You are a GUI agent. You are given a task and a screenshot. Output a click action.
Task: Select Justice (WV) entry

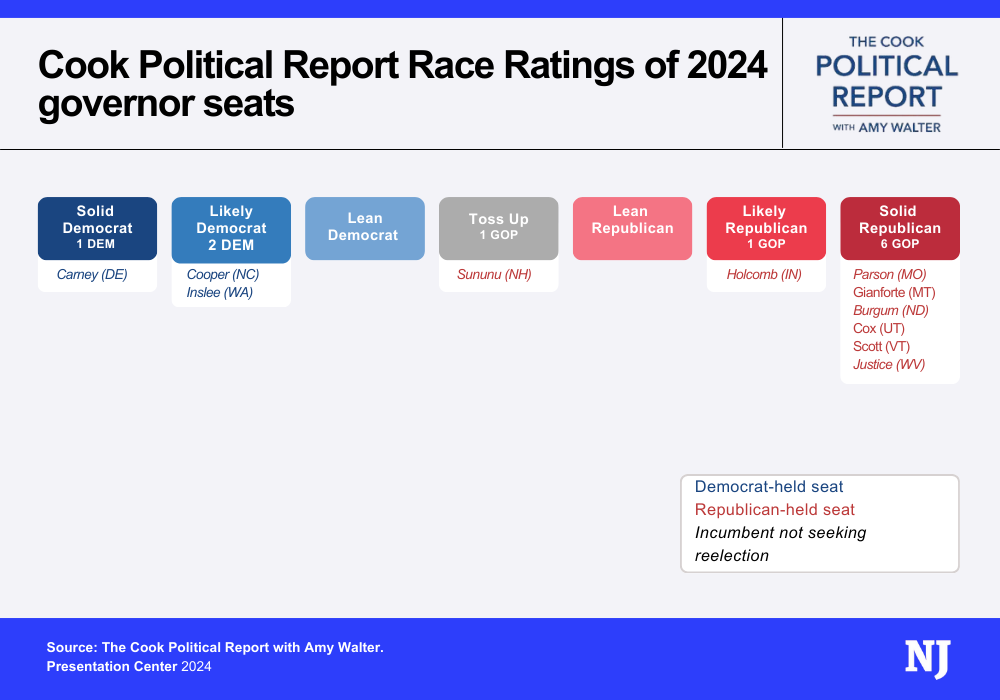click(x=889, y=365)
